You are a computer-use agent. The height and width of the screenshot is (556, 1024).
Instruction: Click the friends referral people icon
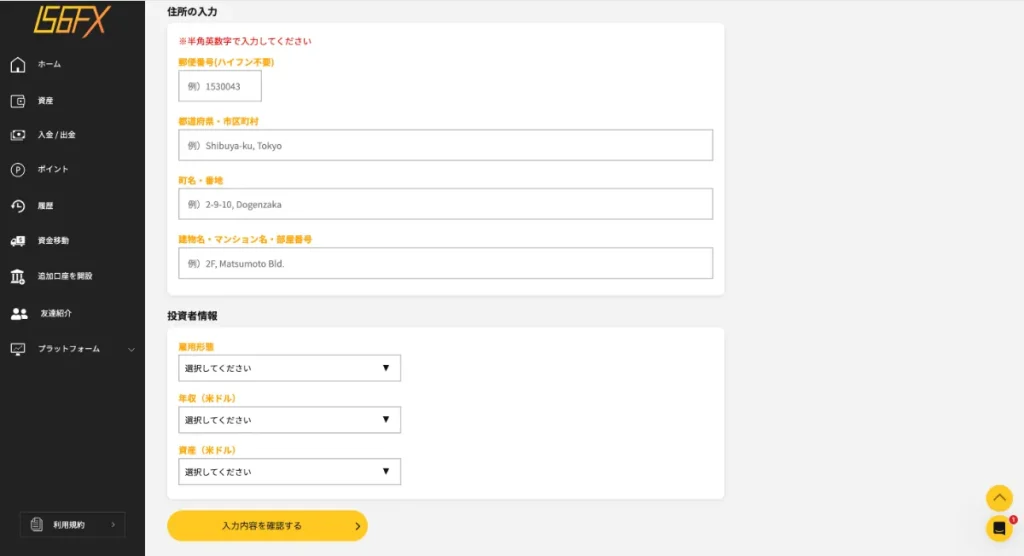(18, 314)
